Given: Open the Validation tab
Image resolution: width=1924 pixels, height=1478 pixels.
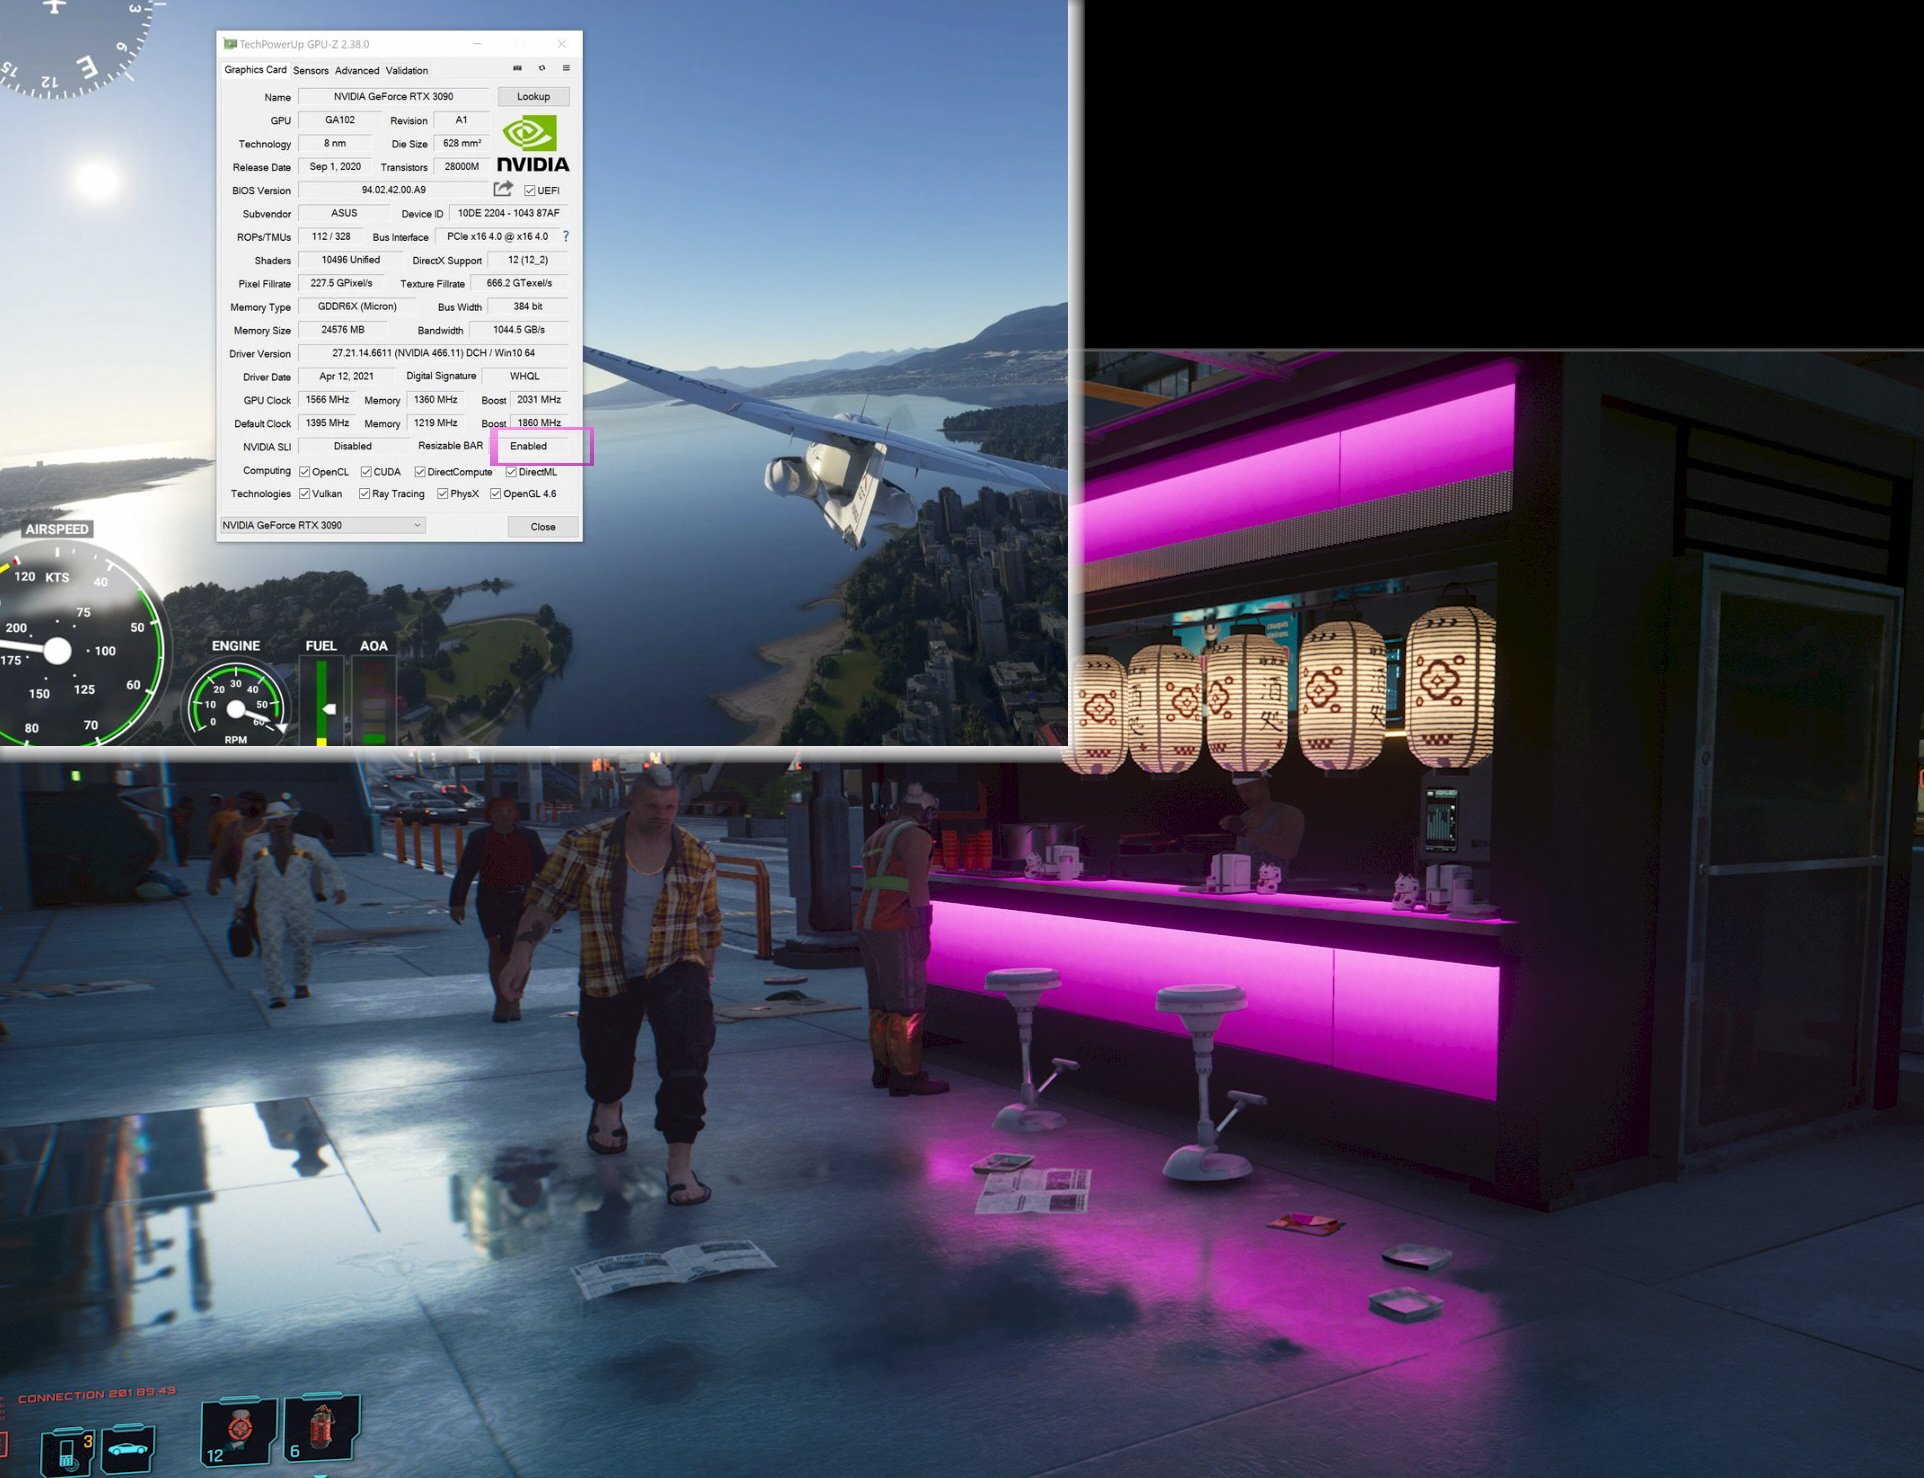Looking at the screenshot, I should click(407, 71).
